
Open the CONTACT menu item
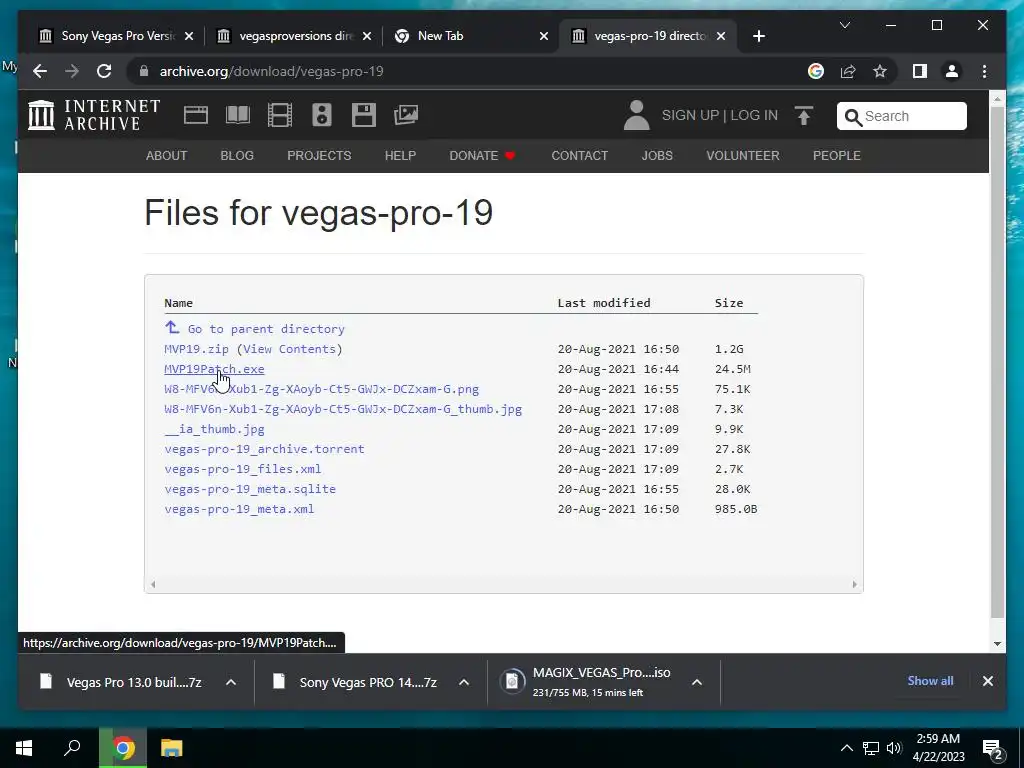pos(579,155)
